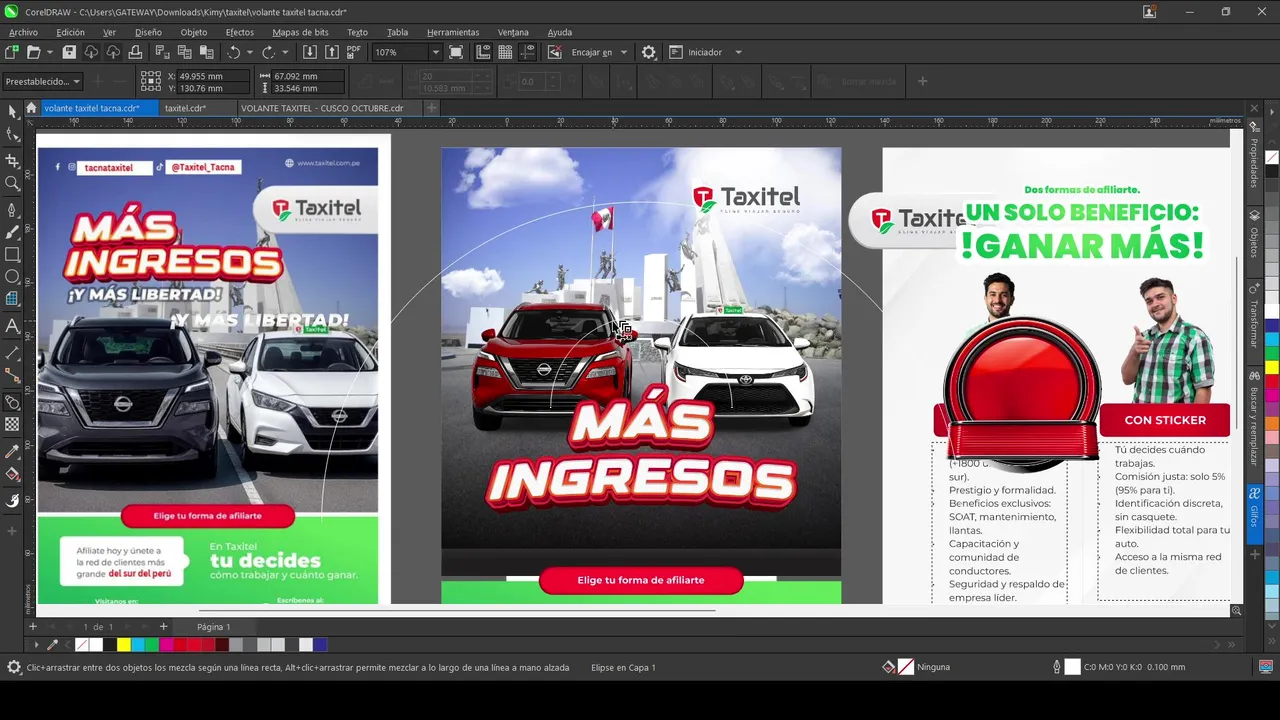Open the Archivo menu
1280x720 pixels.
pyautogui.click(x=23, y=32)
